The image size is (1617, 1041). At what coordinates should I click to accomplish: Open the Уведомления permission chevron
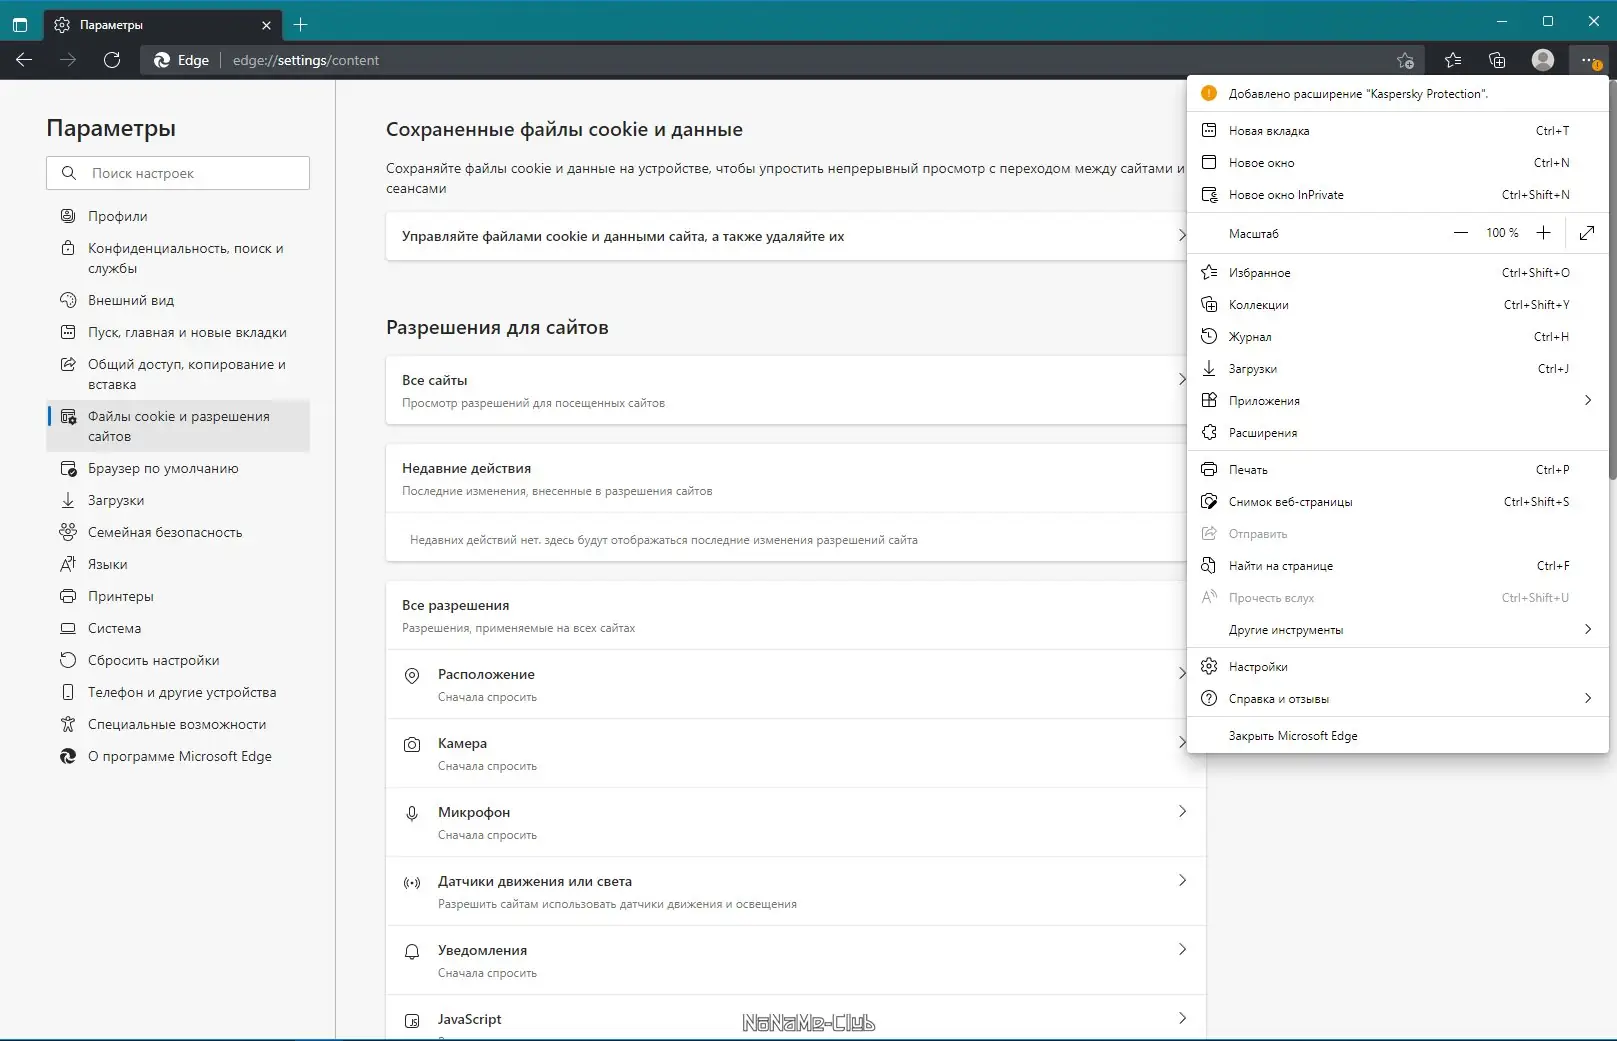[1182, 949]
